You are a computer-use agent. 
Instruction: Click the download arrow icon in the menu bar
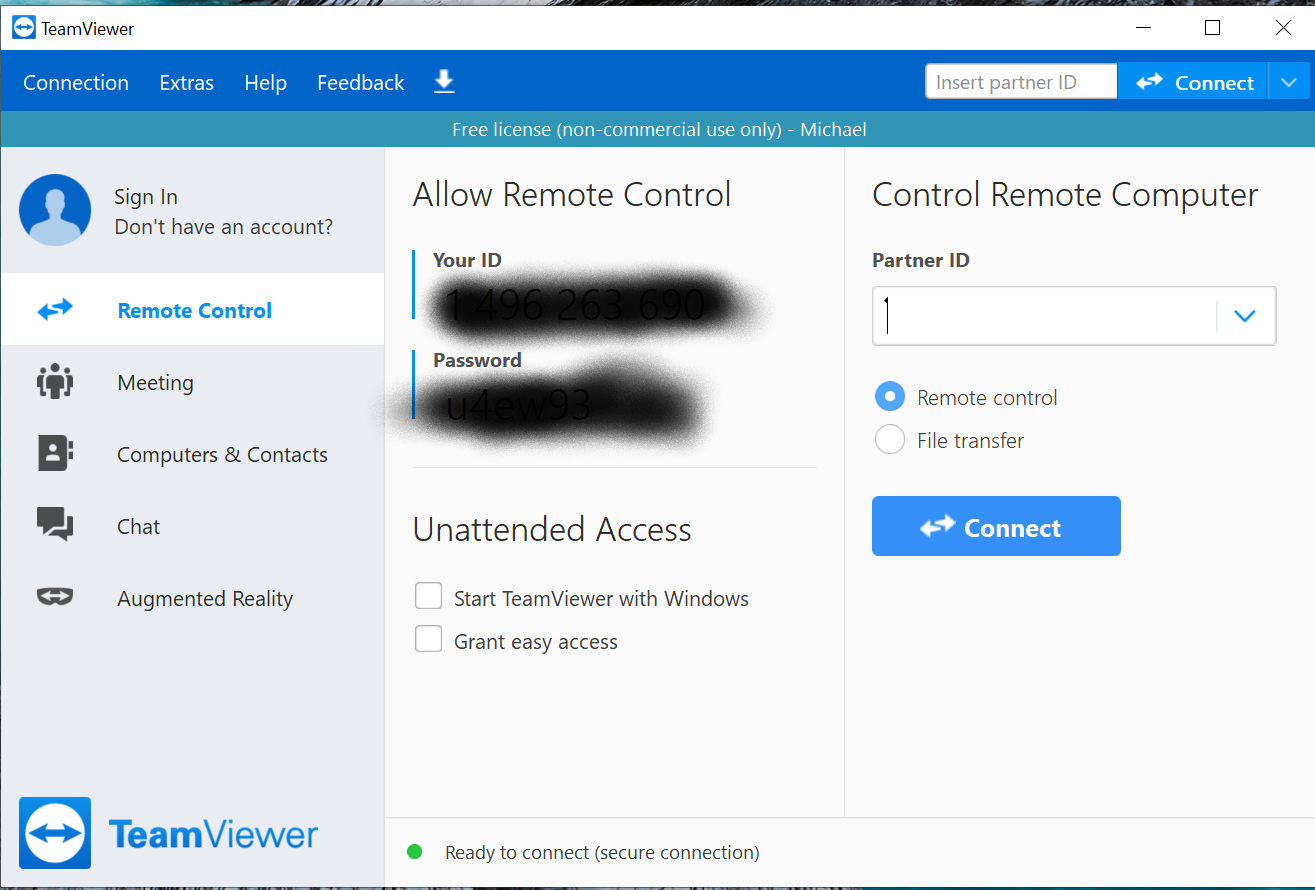tap(444, 82)
